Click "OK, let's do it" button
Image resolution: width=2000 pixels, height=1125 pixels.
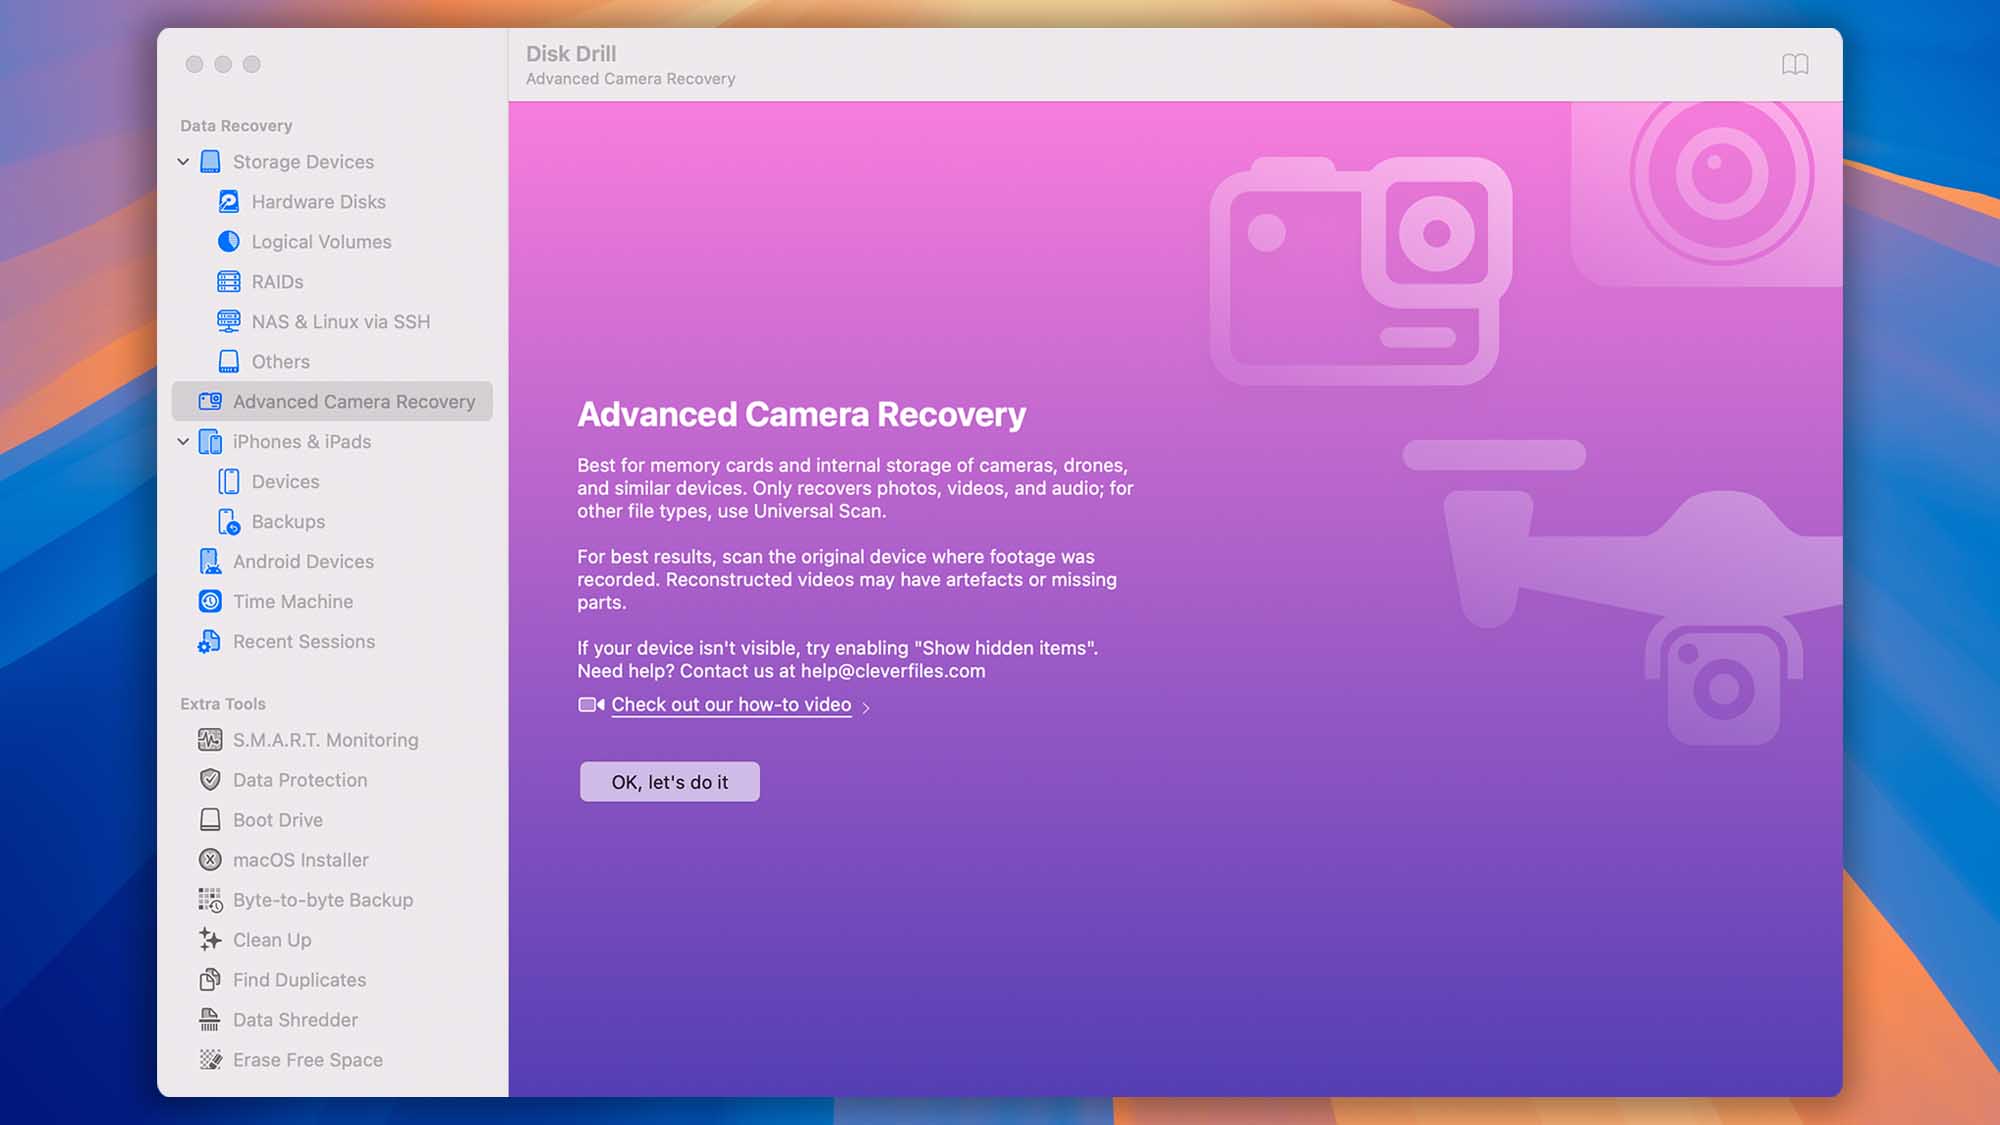click(x=670, y=782)
